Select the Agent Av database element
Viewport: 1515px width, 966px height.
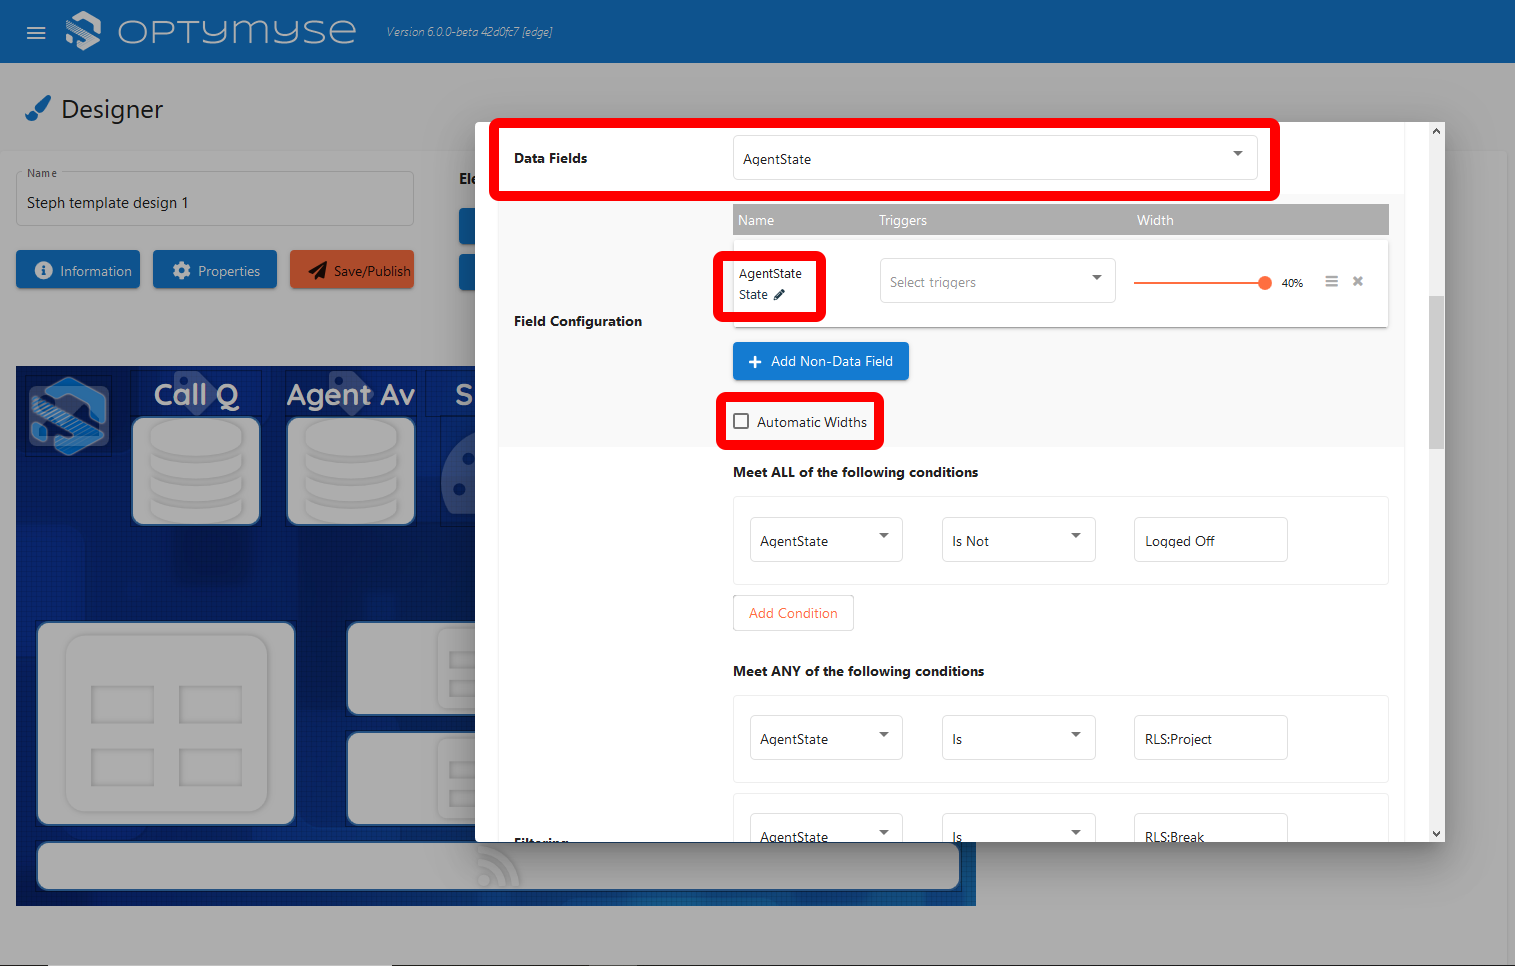point(350,470)
